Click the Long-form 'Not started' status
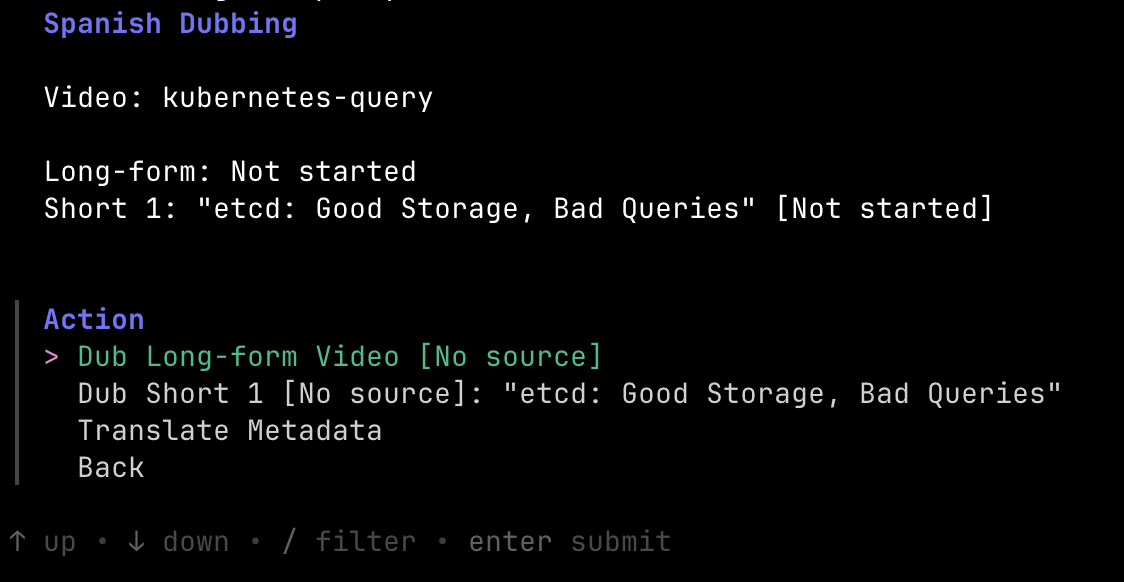Image resolution: width=1124 pixels, height=582 pixels. [x=323, y=172]
